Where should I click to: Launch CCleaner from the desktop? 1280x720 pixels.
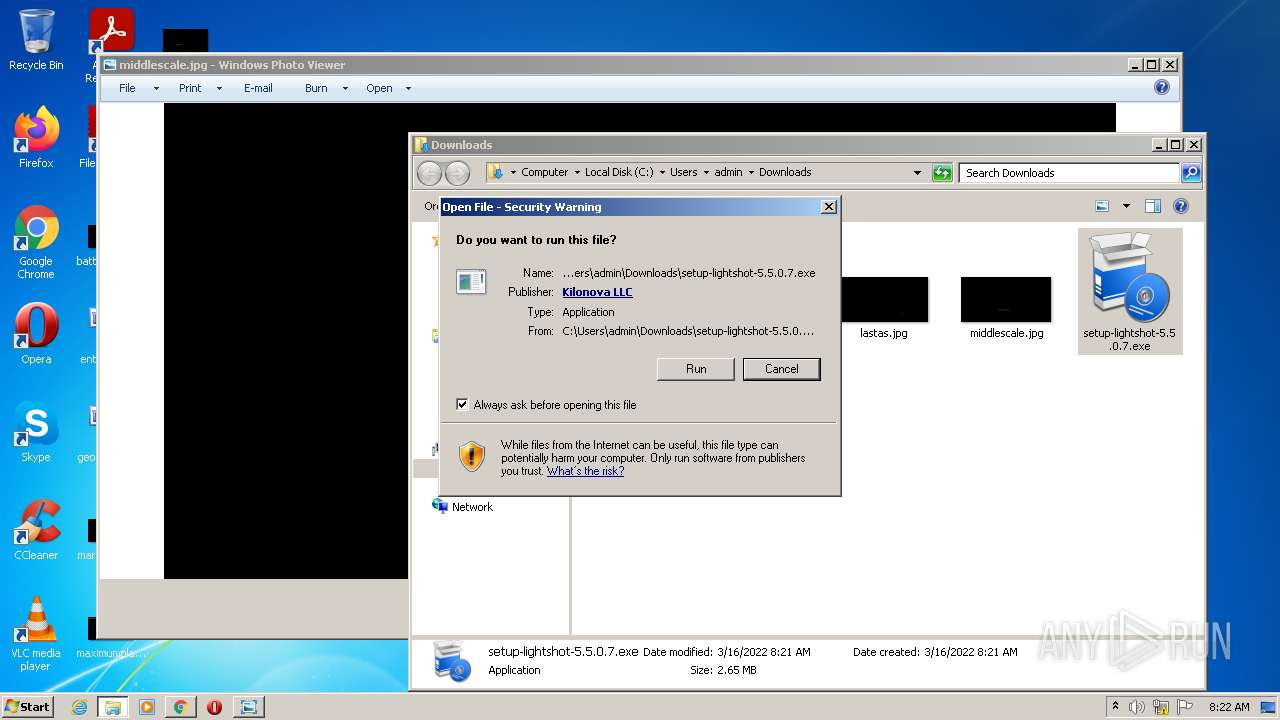coord(36,530)
